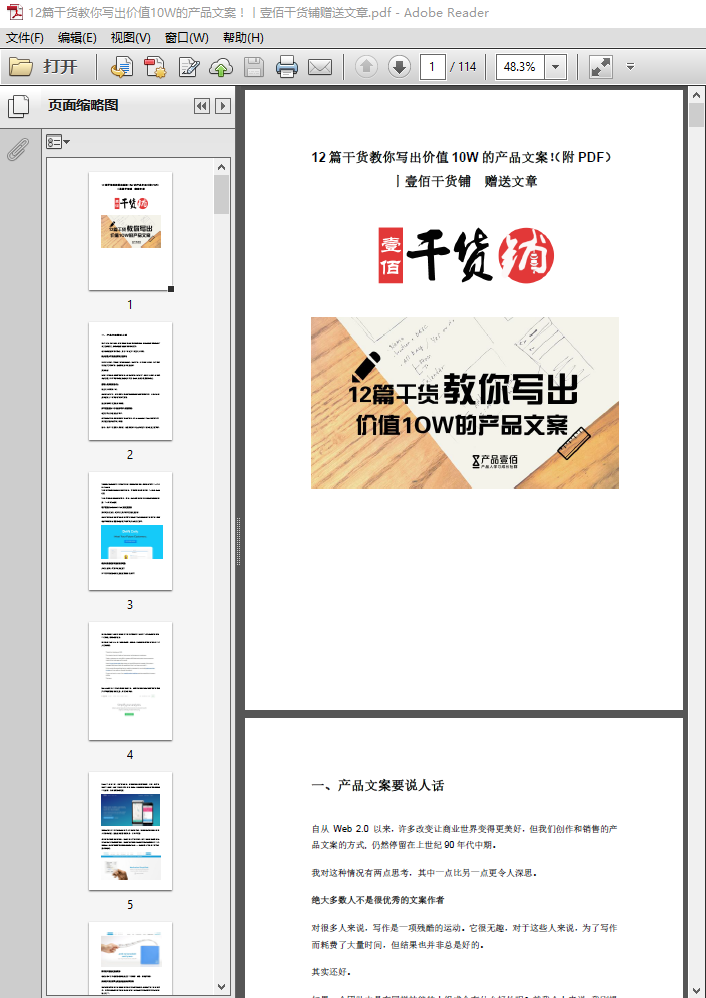Select the partially visible page 6 thumbnail
Image resolution: width=706 pixels, height=998 pixels.
(131, 959)
